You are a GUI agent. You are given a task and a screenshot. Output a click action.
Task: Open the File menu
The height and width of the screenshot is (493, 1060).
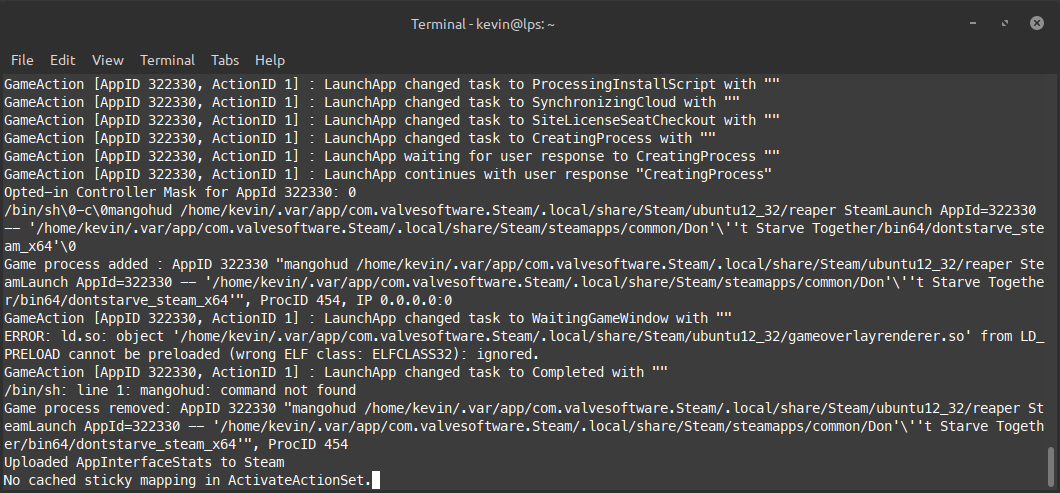(x=22, y=60)
